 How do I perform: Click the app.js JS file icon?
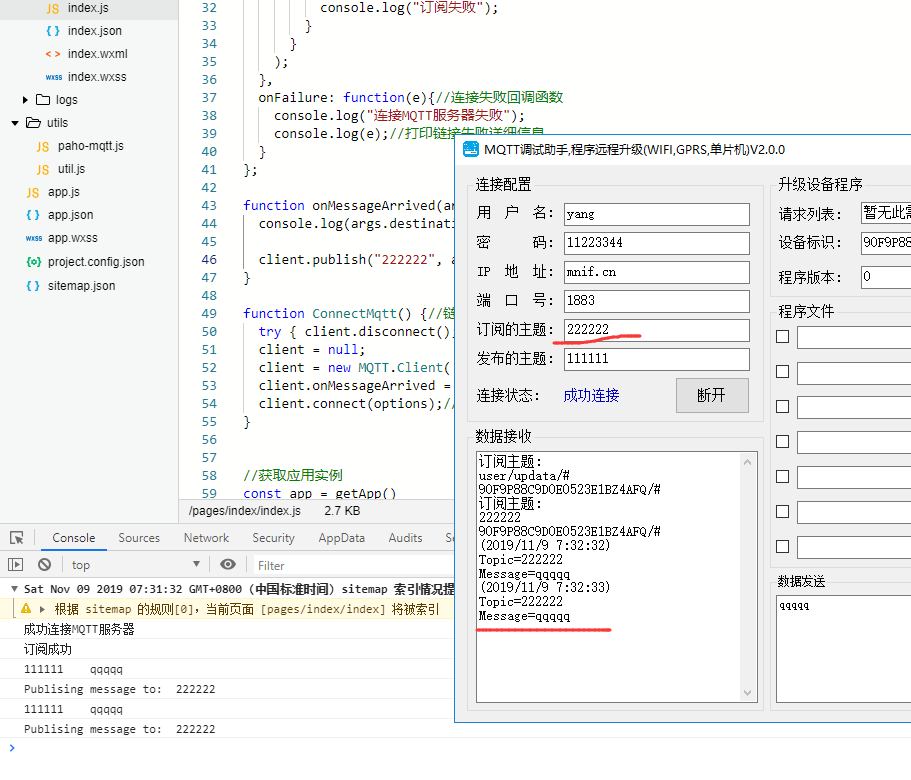tap(33, 192)
